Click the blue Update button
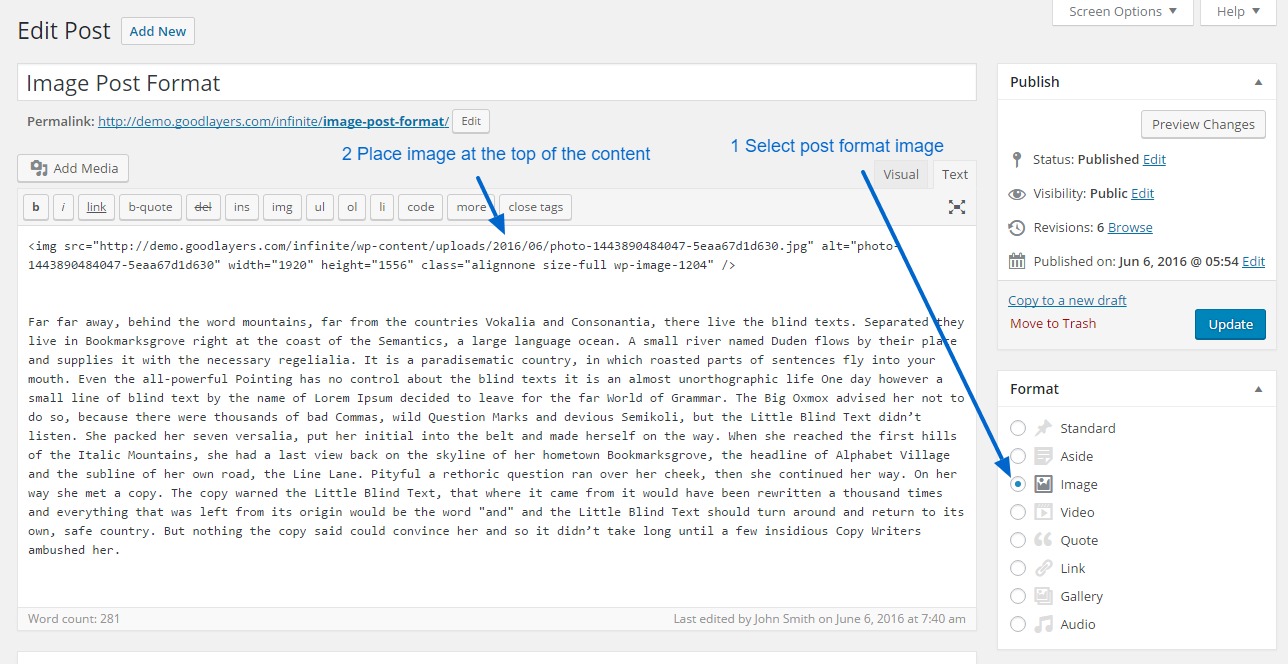 coord(1230,324)
